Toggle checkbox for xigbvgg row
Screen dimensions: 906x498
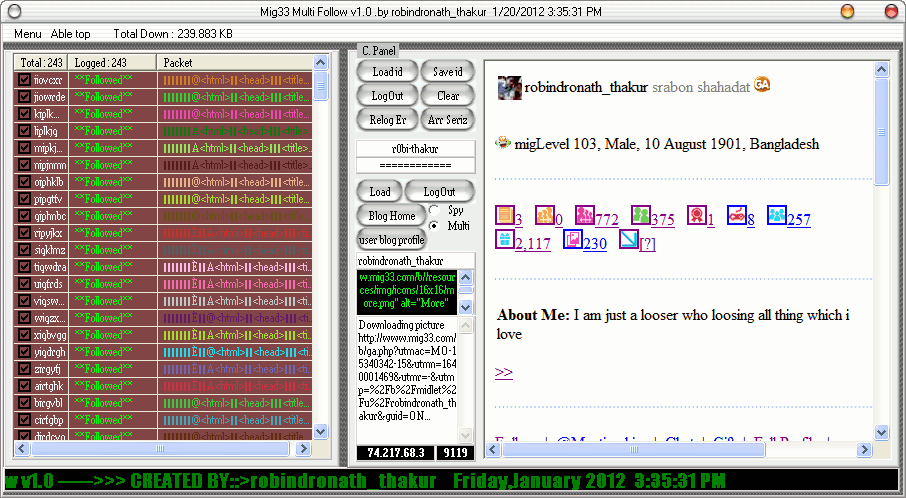24,335
